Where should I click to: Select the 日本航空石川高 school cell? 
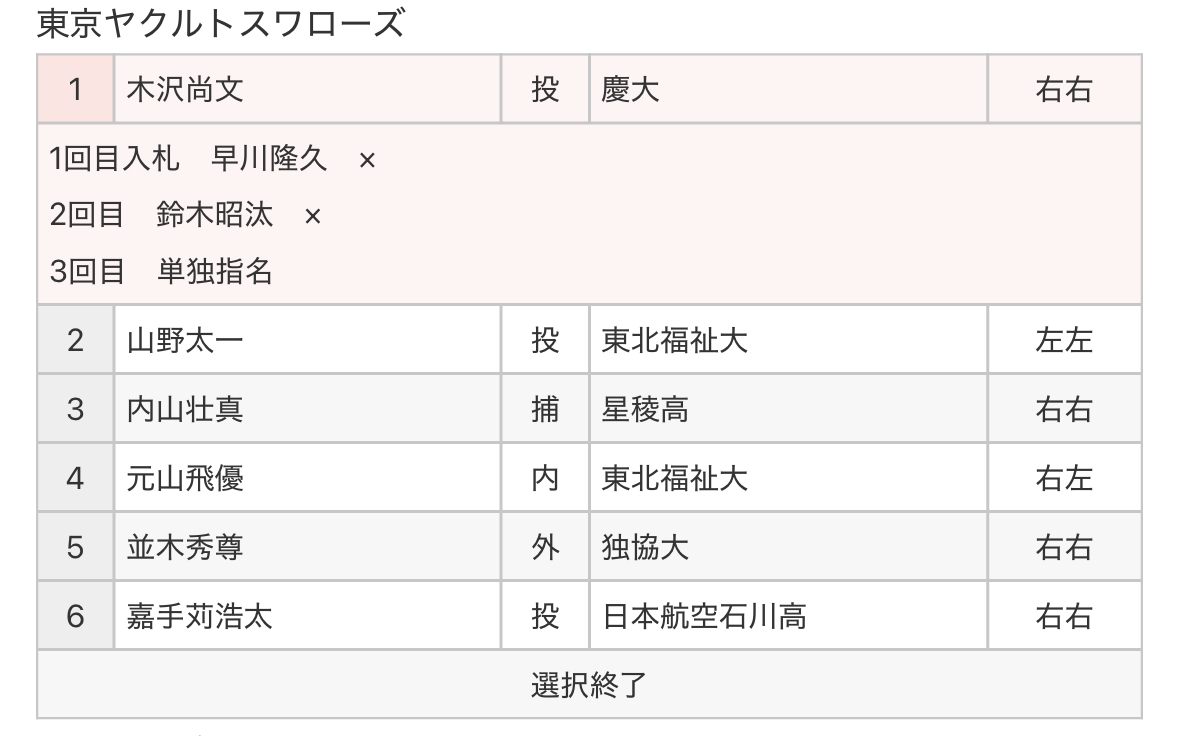788,616
